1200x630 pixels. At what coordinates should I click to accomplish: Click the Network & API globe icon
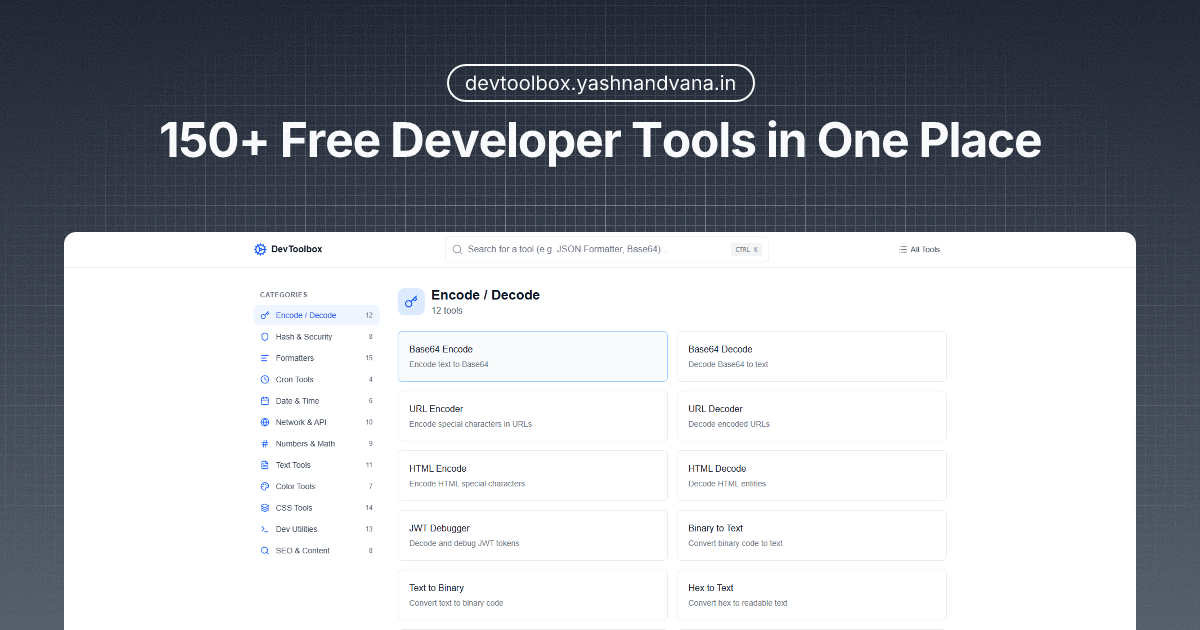point(265,422)
